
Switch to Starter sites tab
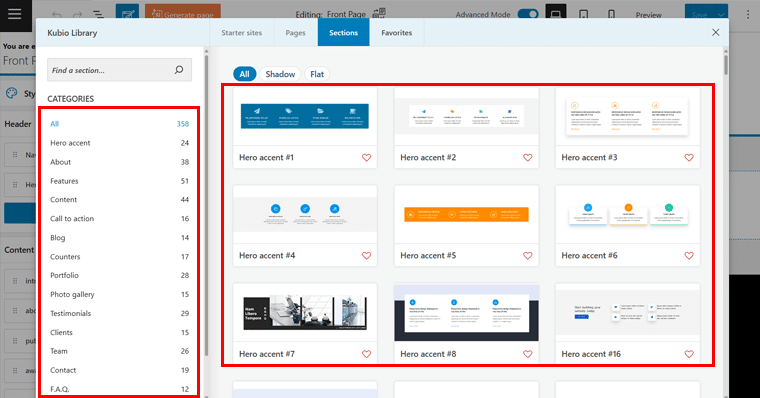[x=241, y=32]
